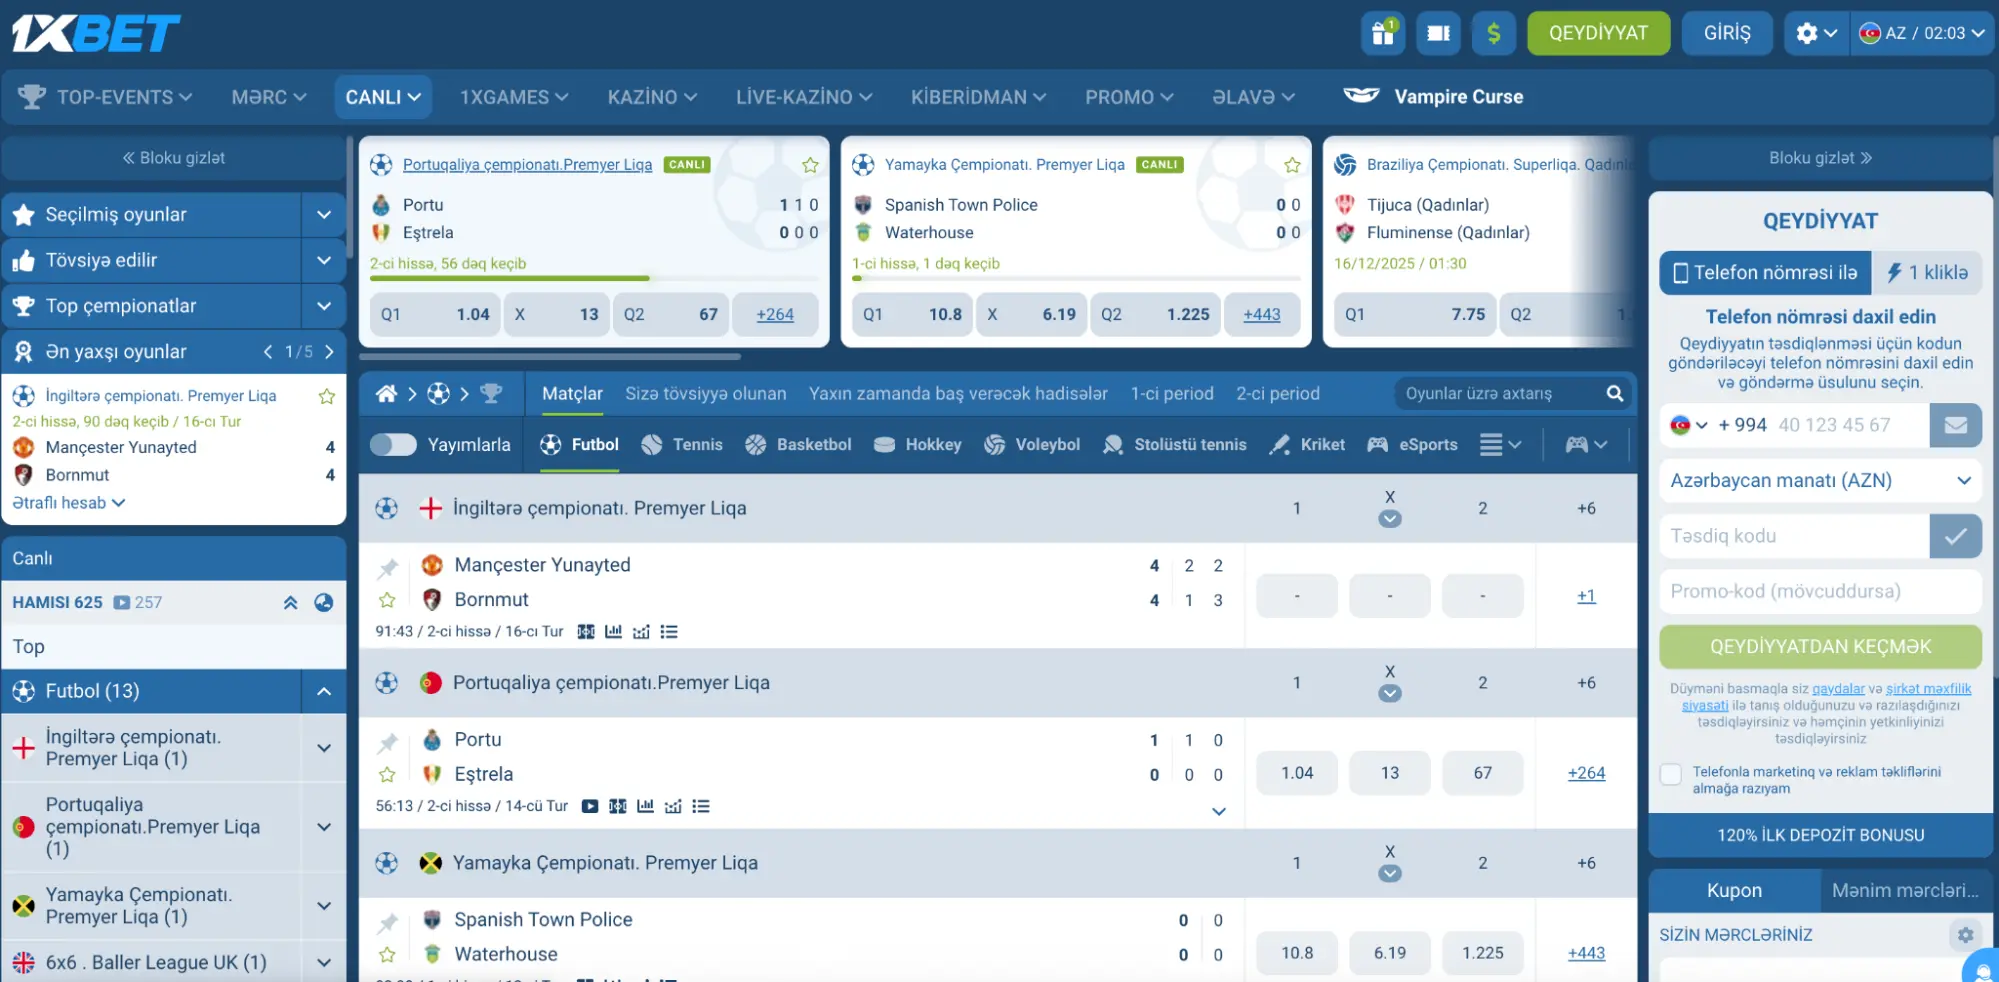Screen dimensions: 1999x982
Task: Show previous game in Ən yaxşı oyunlar
Action: coord(268,352)
